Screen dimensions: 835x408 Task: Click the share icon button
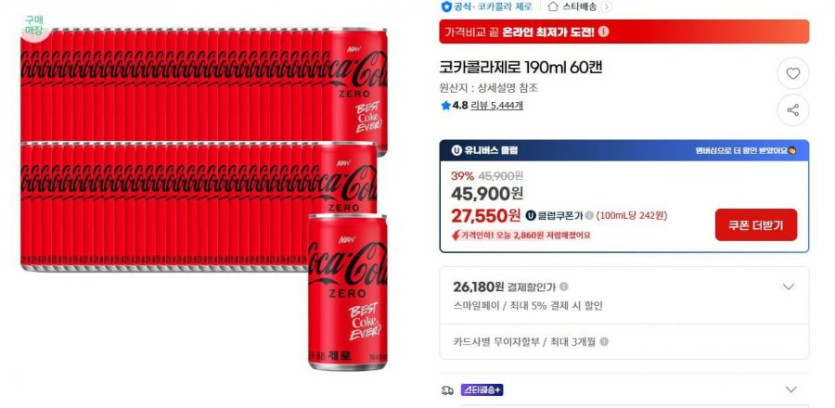tap(793, 110)
